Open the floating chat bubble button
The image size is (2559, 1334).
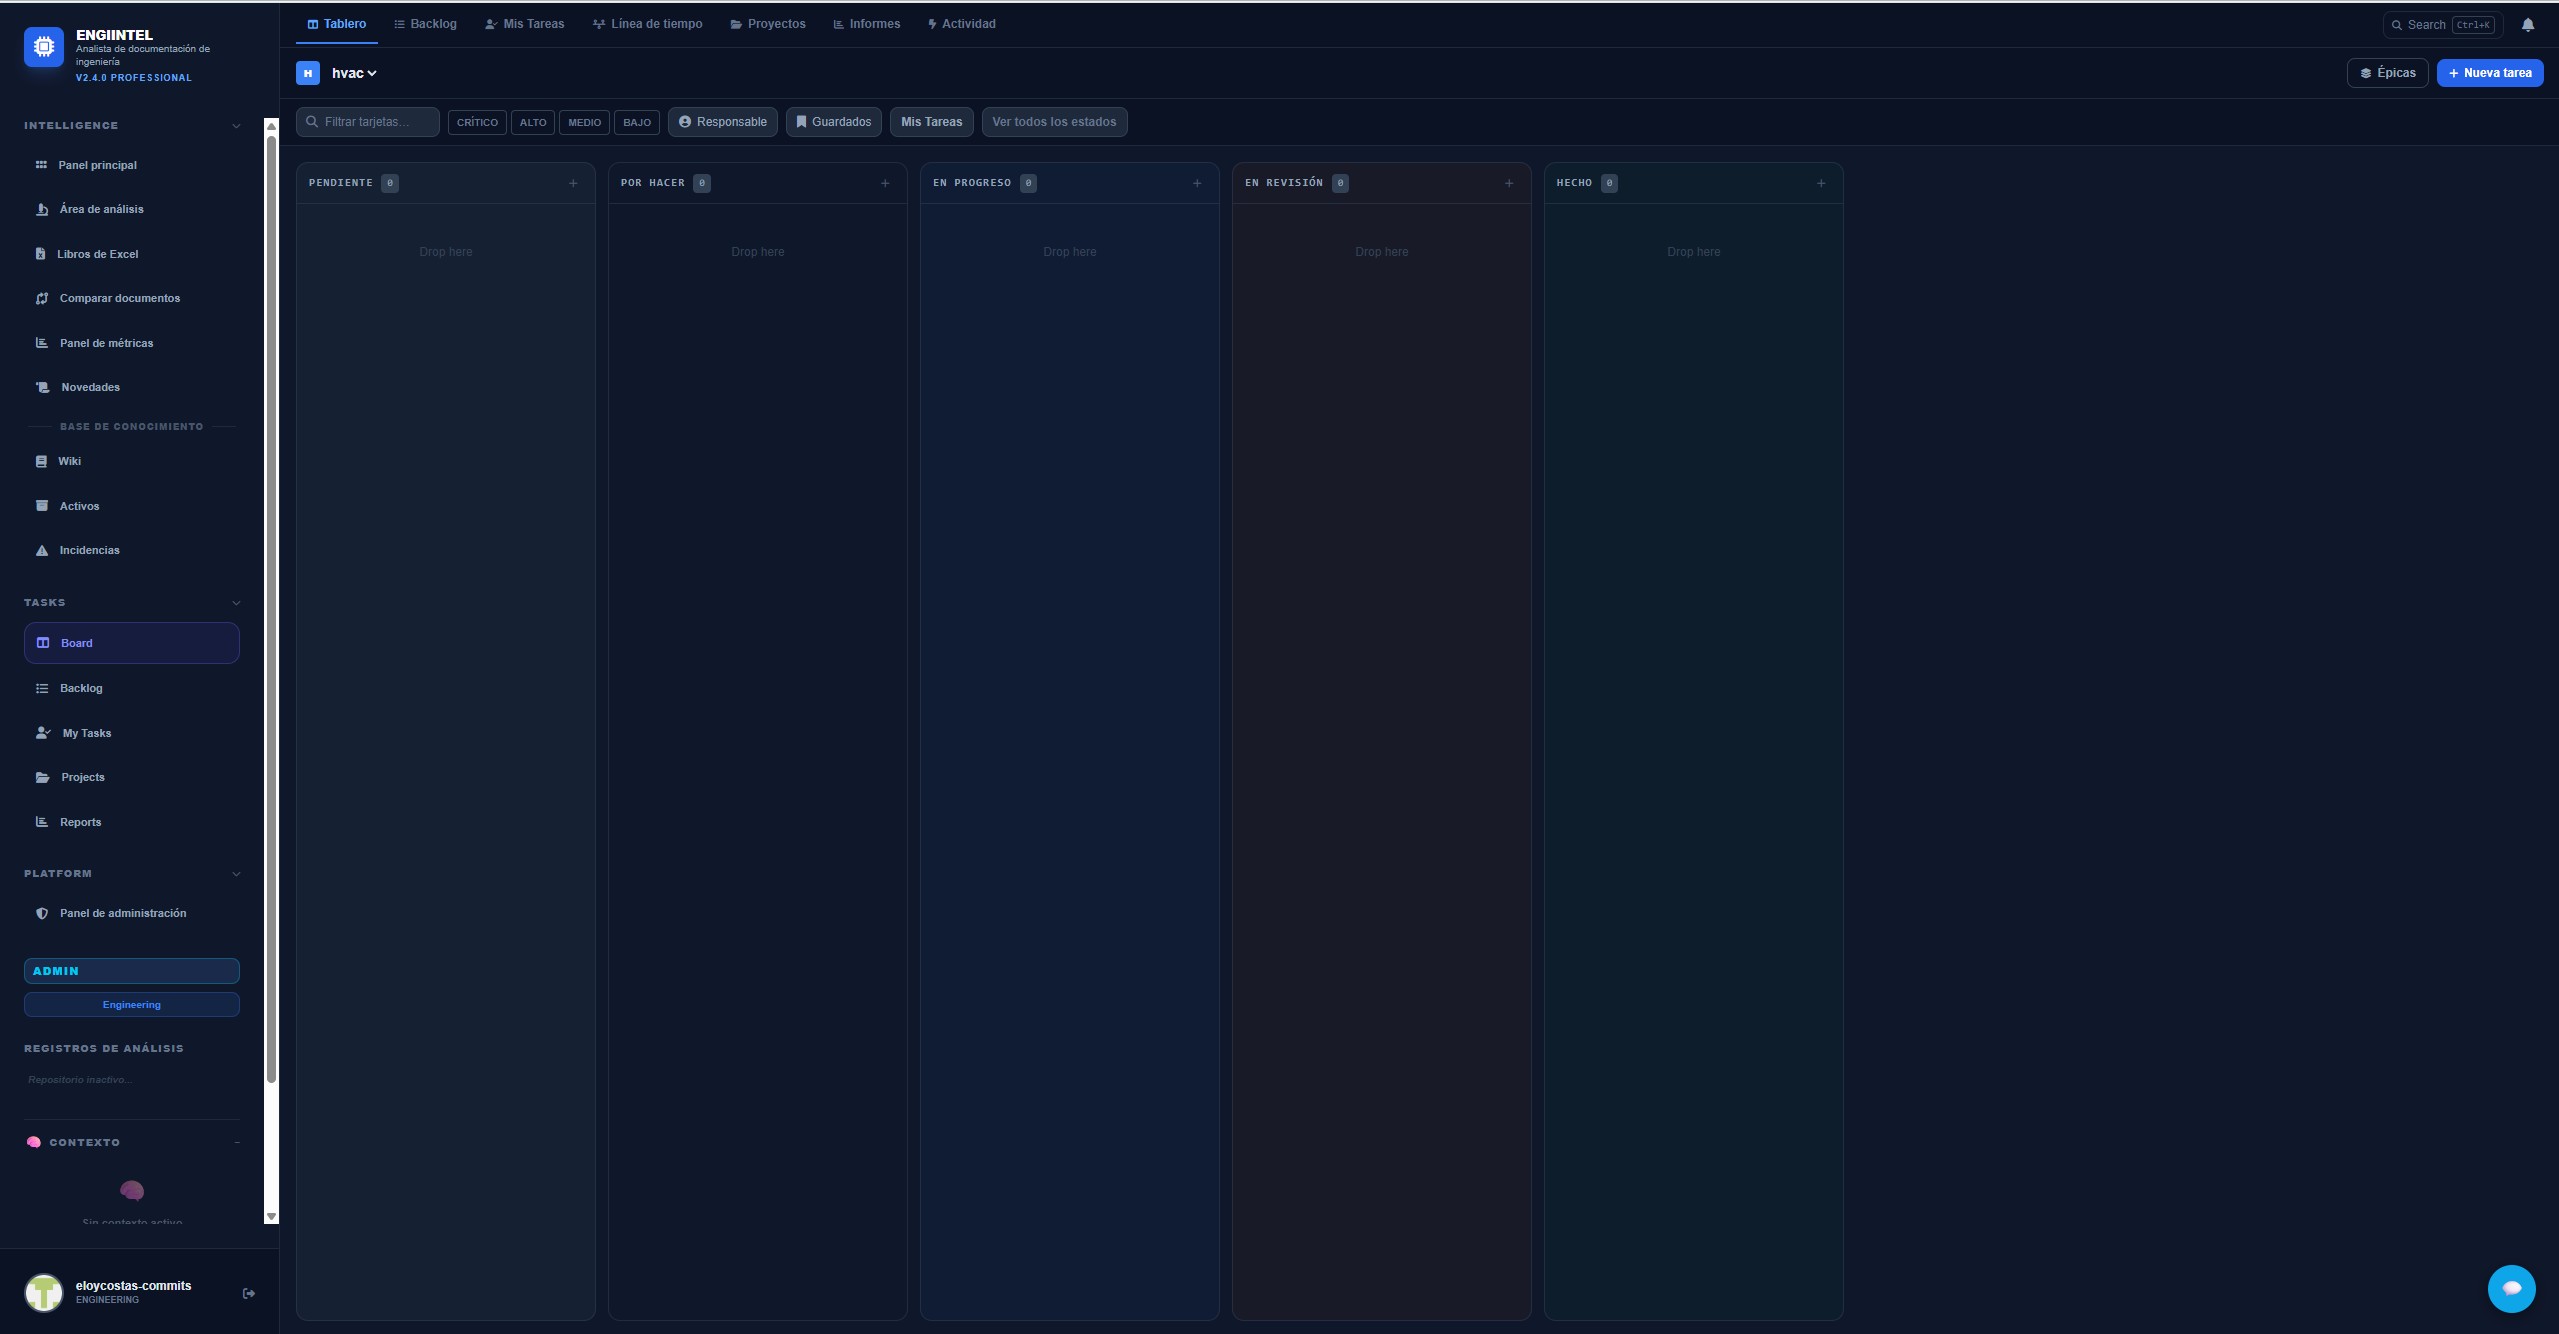2511,1289
